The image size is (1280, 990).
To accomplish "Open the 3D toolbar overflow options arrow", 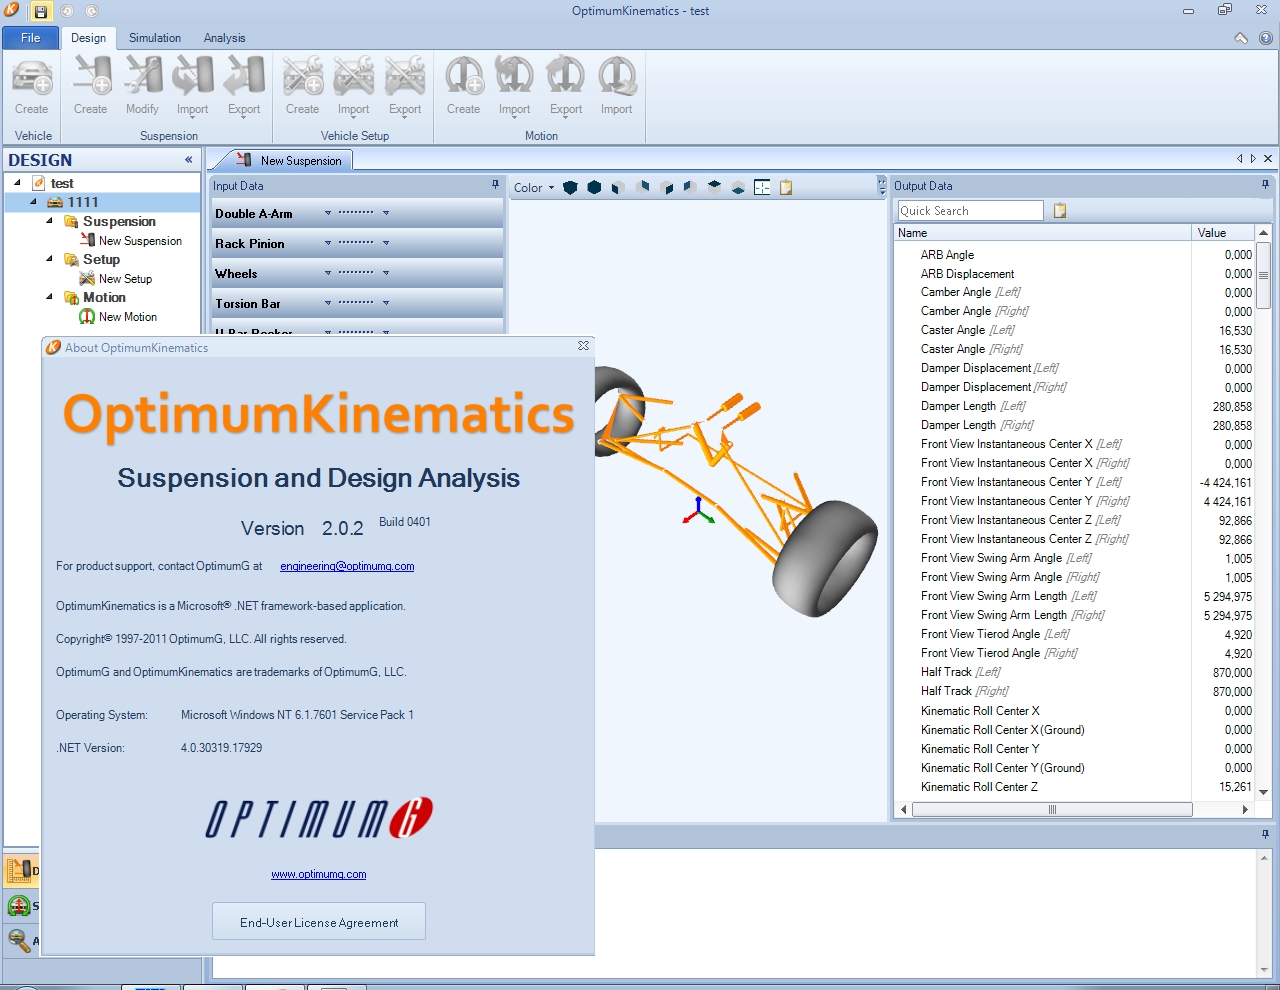I will coord(882,186).
